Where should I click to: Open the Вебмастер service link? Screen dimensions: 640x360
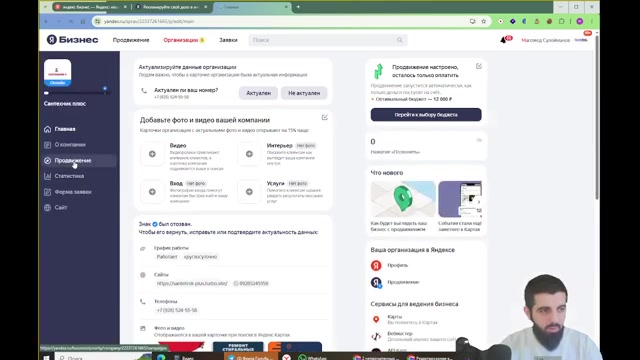400,333
